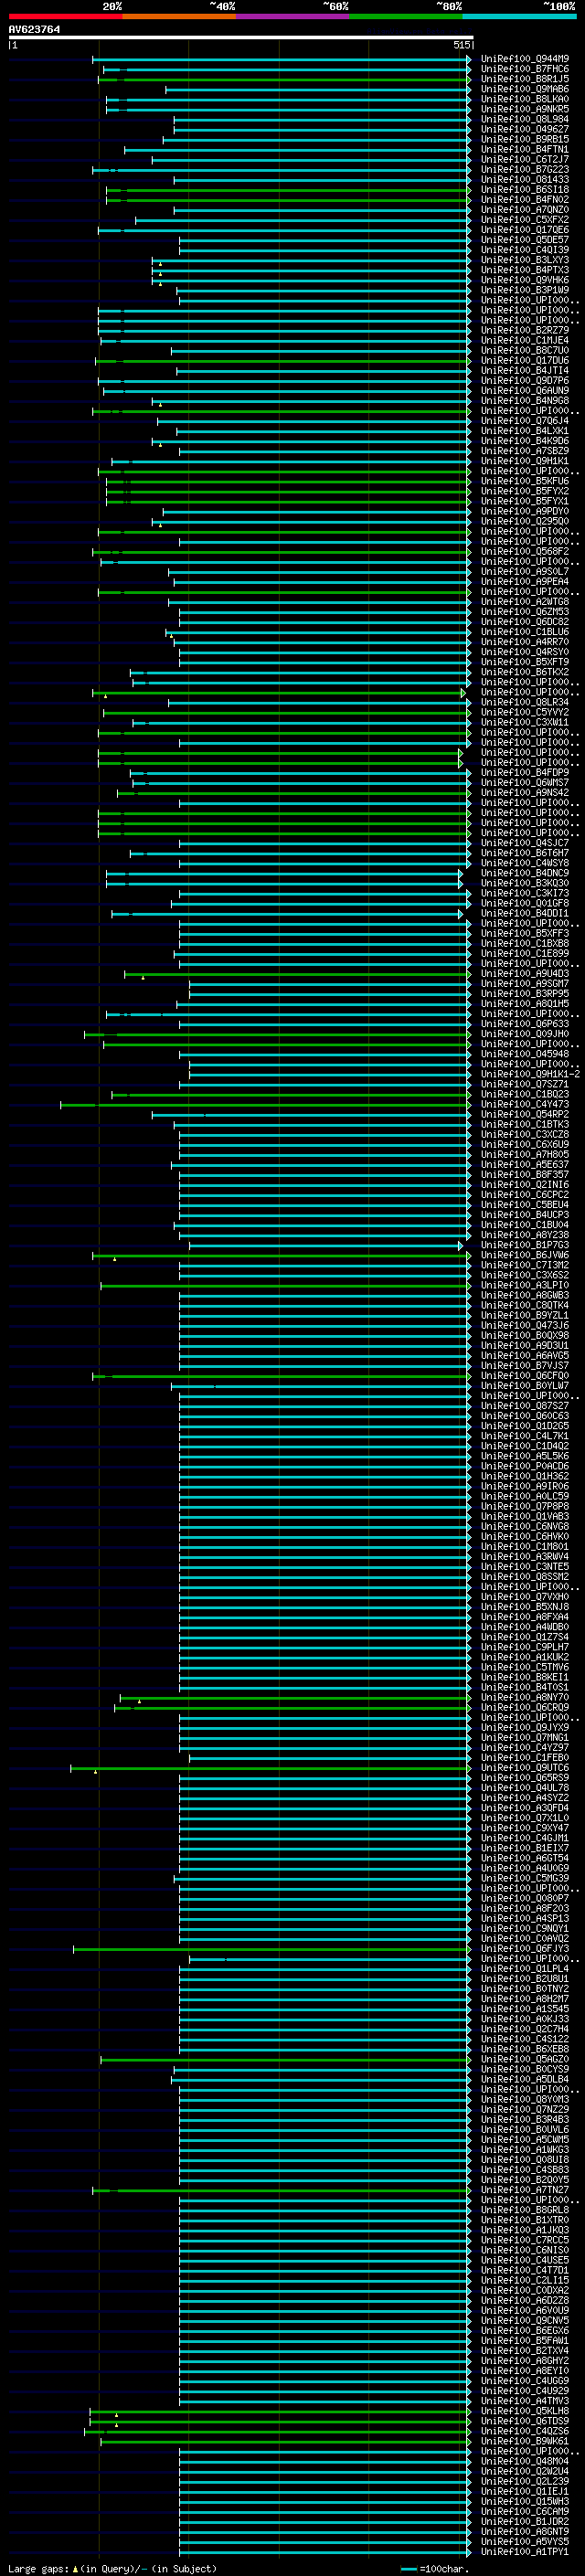Select hit label UniRef100_C4QZS6
The height and width of the screenshot is (2576, 585).
coord(525,2431)
